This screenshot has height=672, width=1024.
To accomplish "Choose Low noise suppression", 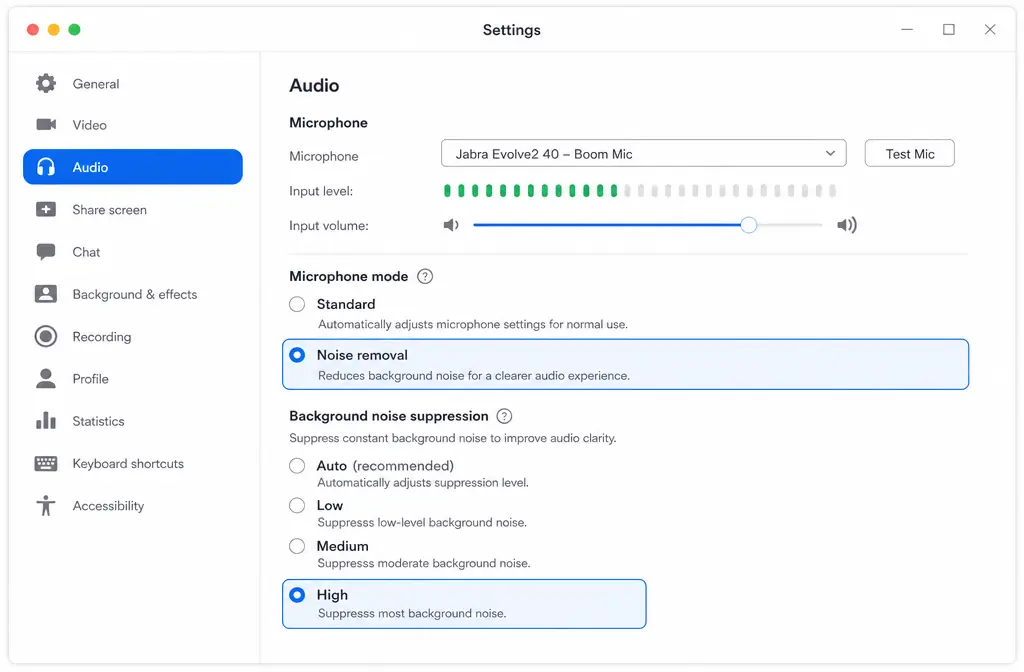I will [297, 505].
